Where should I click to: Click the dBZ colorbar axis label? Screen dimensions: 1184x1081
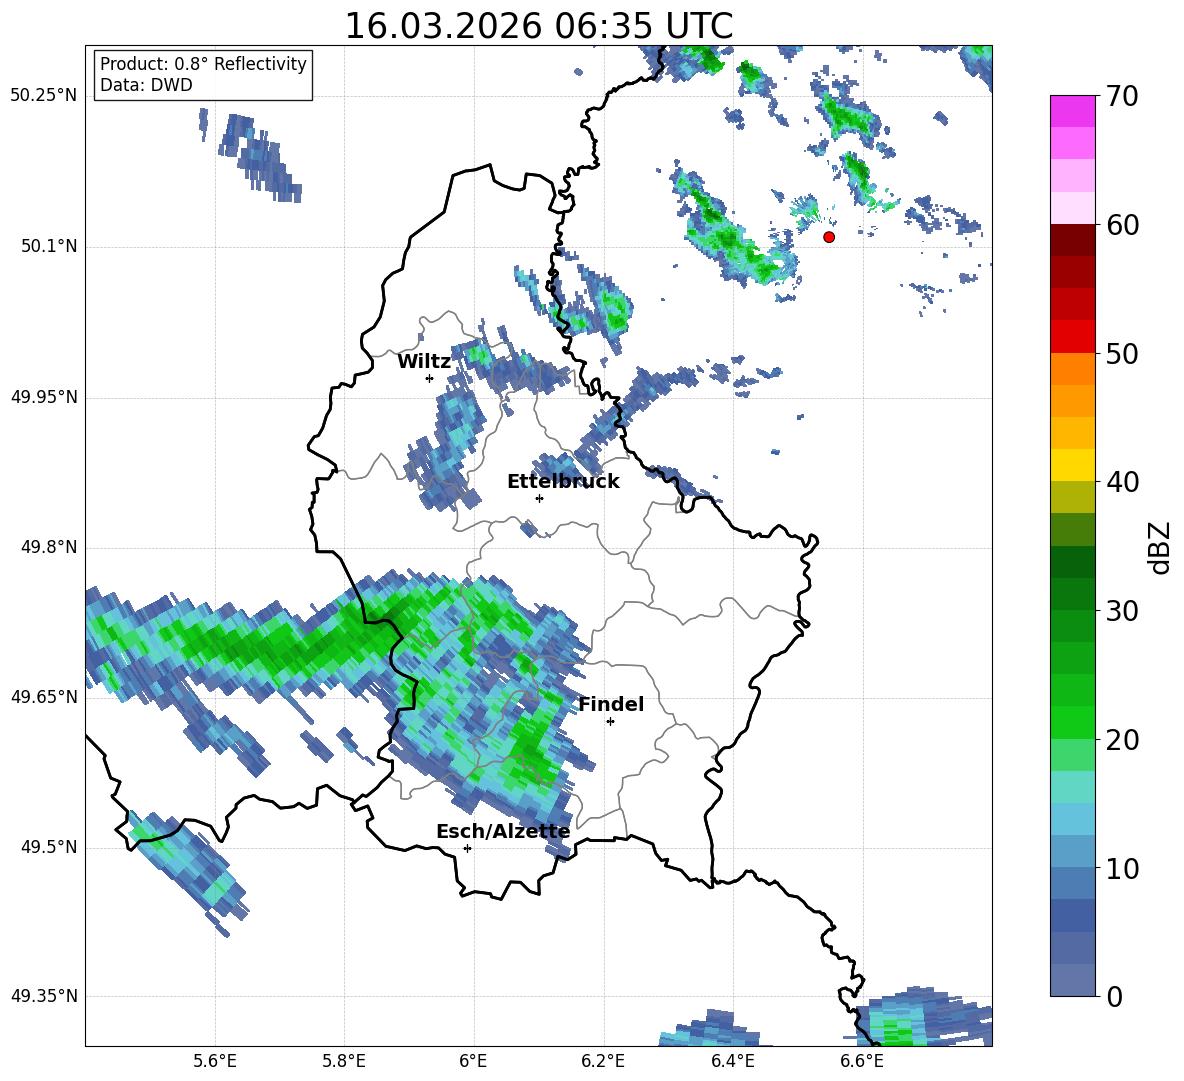point(1161,547)
